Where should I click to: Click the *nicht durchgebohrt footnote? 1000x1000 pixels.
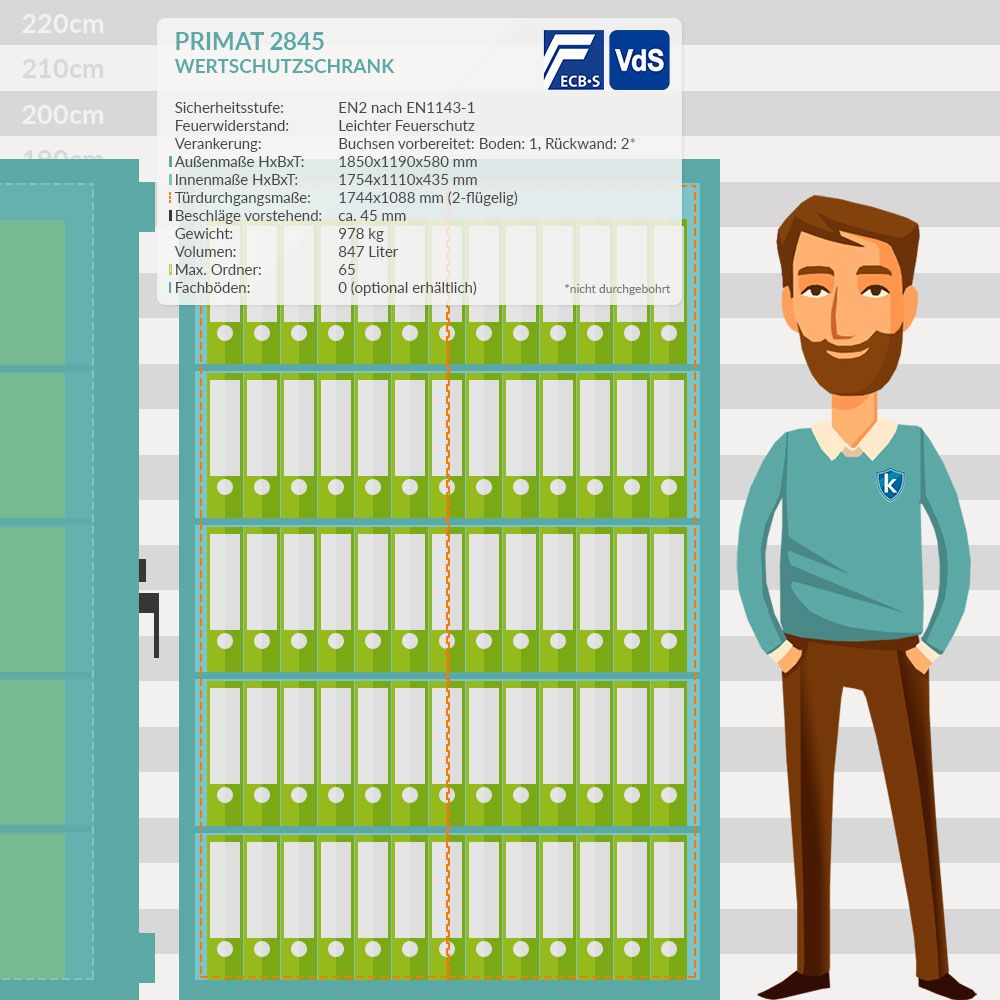tap(616, 289)
